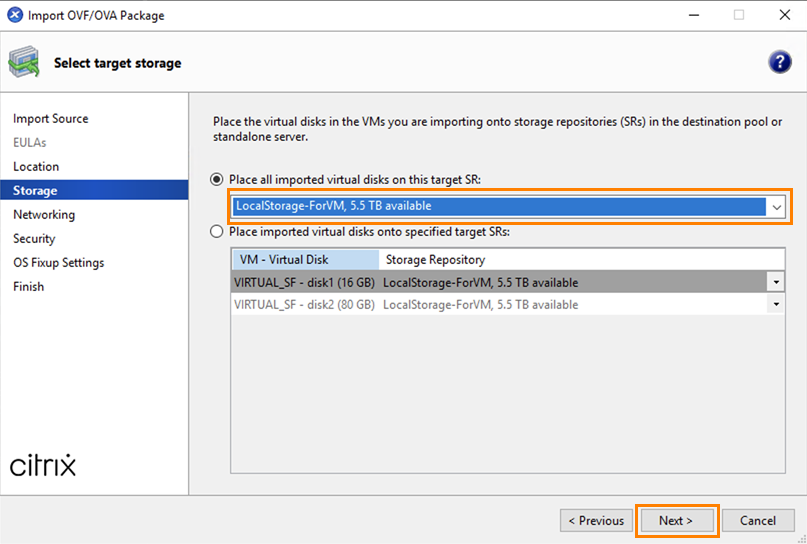Image resolution: width=807 pixels, height=544 pixels.
Task: Select the VIRTUAL_SF - disk1 (16 GB) row
Action: pyautogui.click(x=304, y=282)
